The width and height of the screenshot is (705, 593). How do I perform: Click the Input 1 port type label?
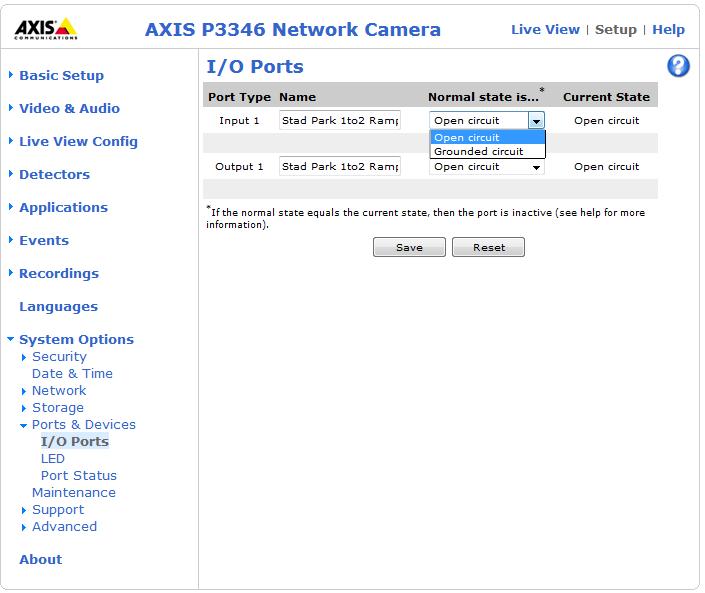tap(239, 120)
